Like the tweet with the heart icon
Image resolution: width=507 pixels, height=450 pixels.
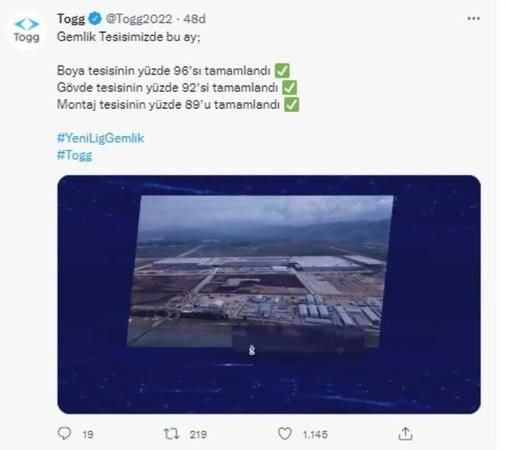[285, 434]
